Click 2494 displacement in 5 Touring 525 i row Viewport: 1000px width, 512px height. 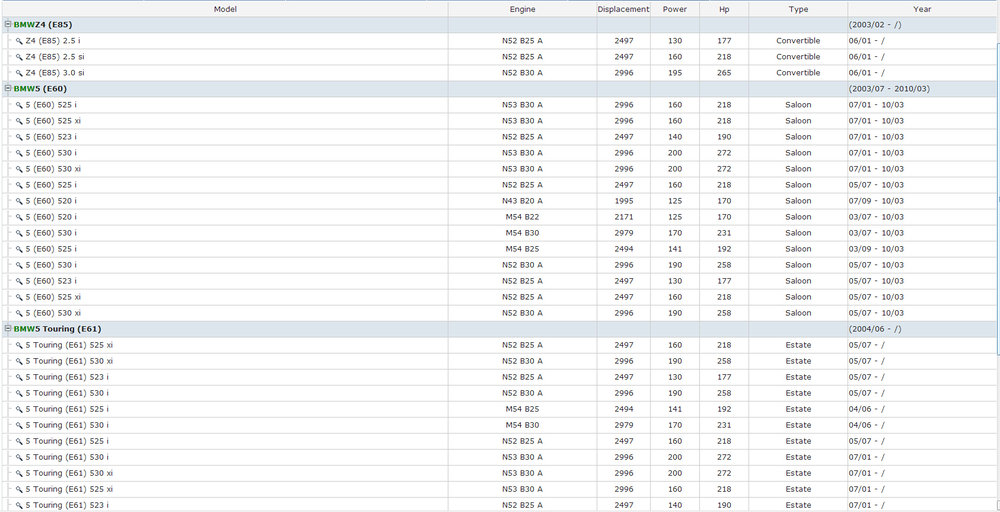point(624,409)
